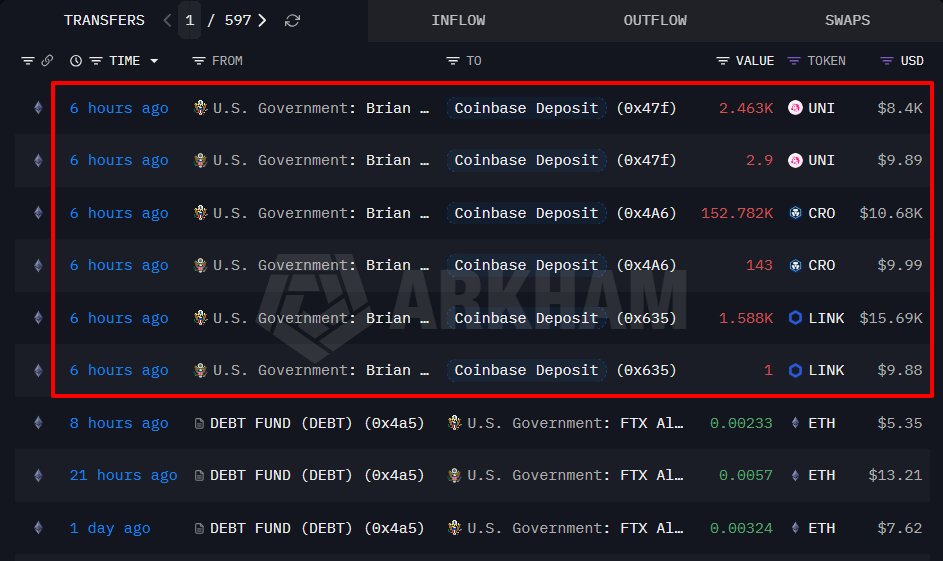The image size is (943, 561).
Task: Open the filter icon left of link column
Action: (28, 61)
